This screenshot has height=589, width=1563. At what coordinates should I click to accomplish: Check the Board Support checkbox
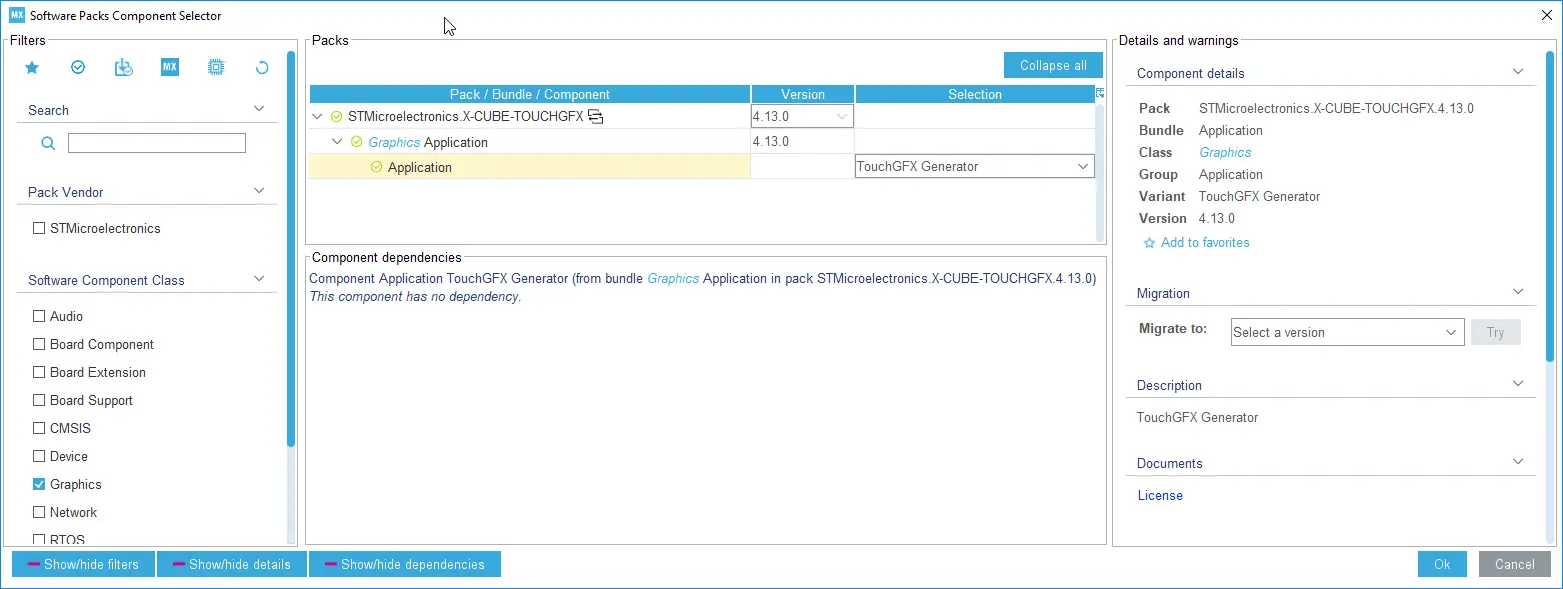pos(39,400)
